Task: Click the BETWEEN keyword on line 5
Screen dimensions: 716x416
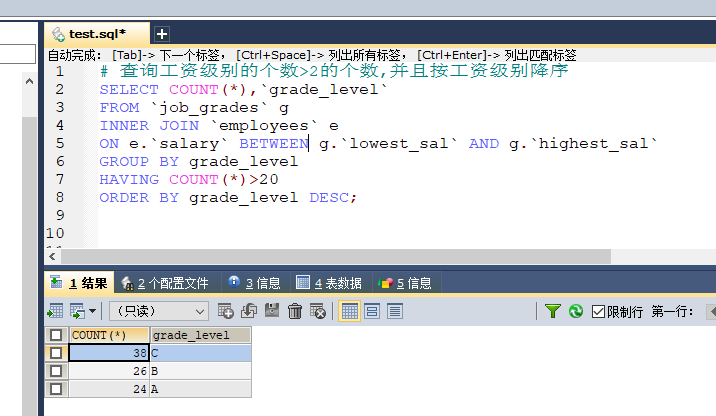Action: pos(274,144)
